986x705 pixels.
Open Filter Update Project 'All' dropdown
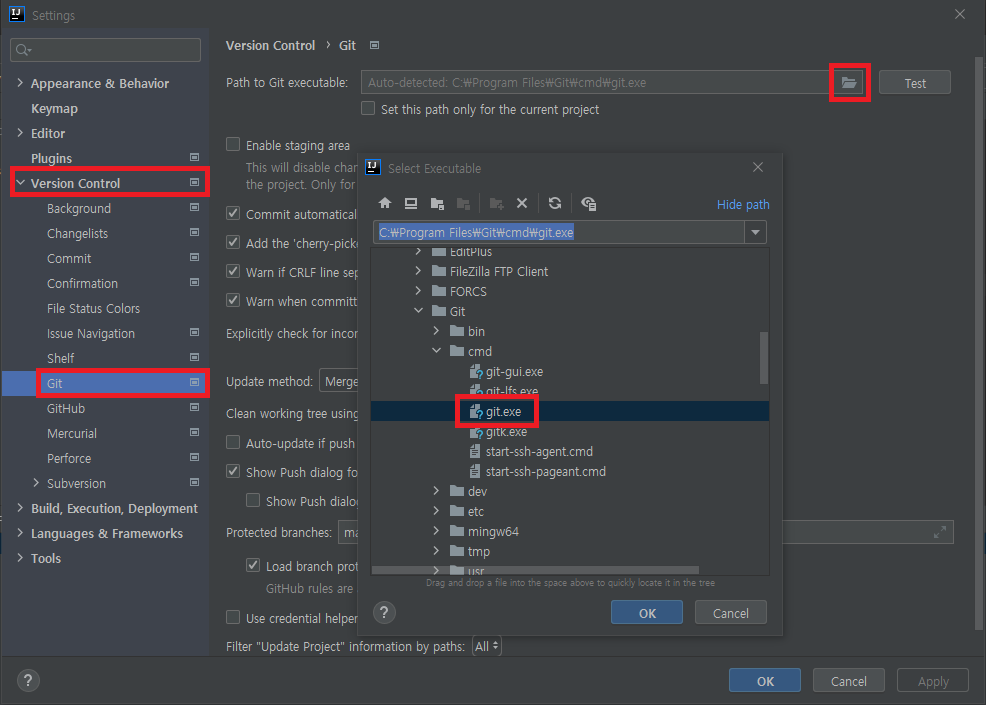[x=487, y=646]
